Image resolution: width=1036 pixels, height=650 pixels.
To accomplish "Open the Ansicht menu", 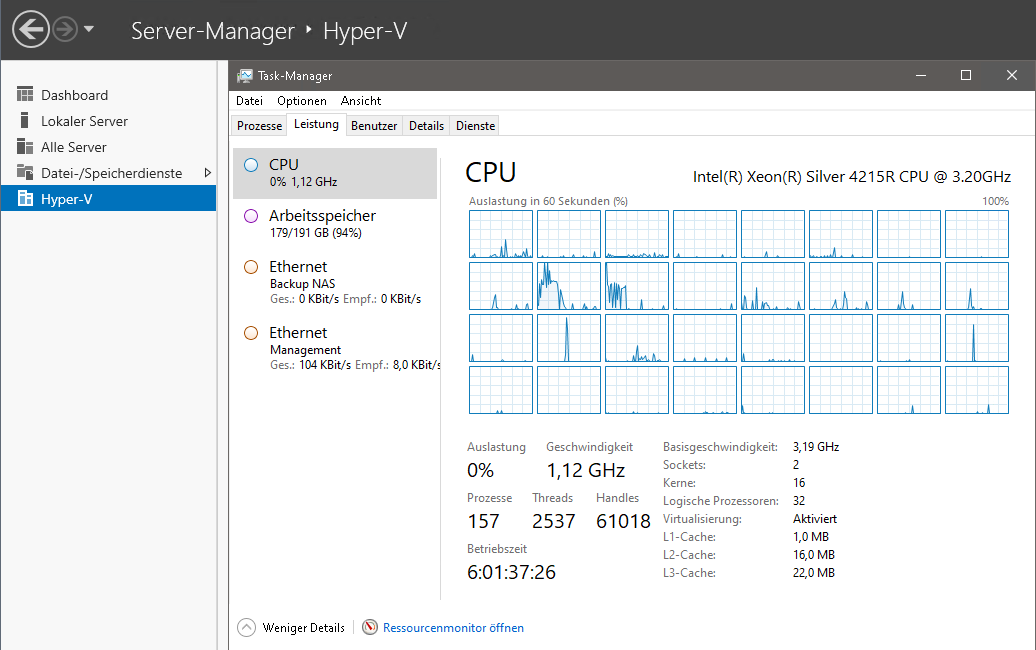I will (x=361, y=100).
